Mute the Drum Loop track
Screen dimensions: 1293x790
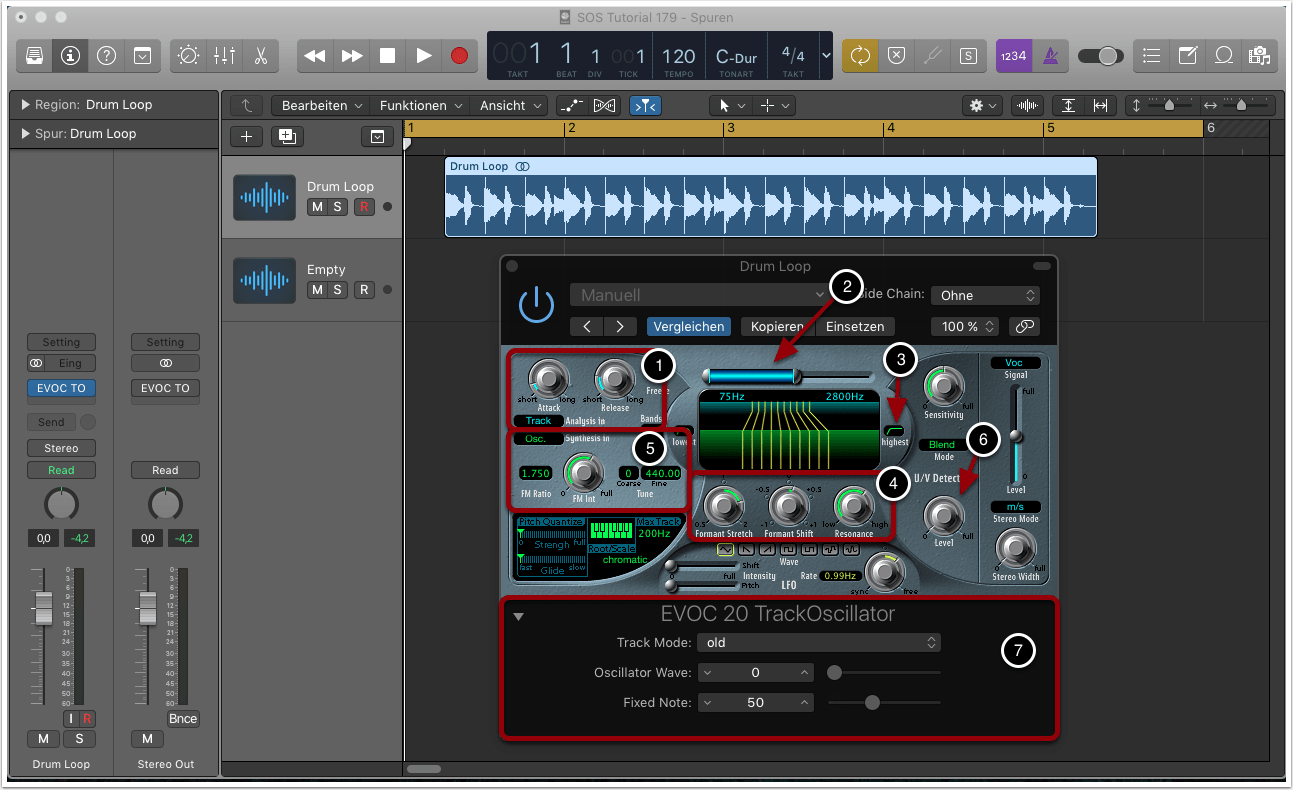pyautogui.click(x=317, y=207)
